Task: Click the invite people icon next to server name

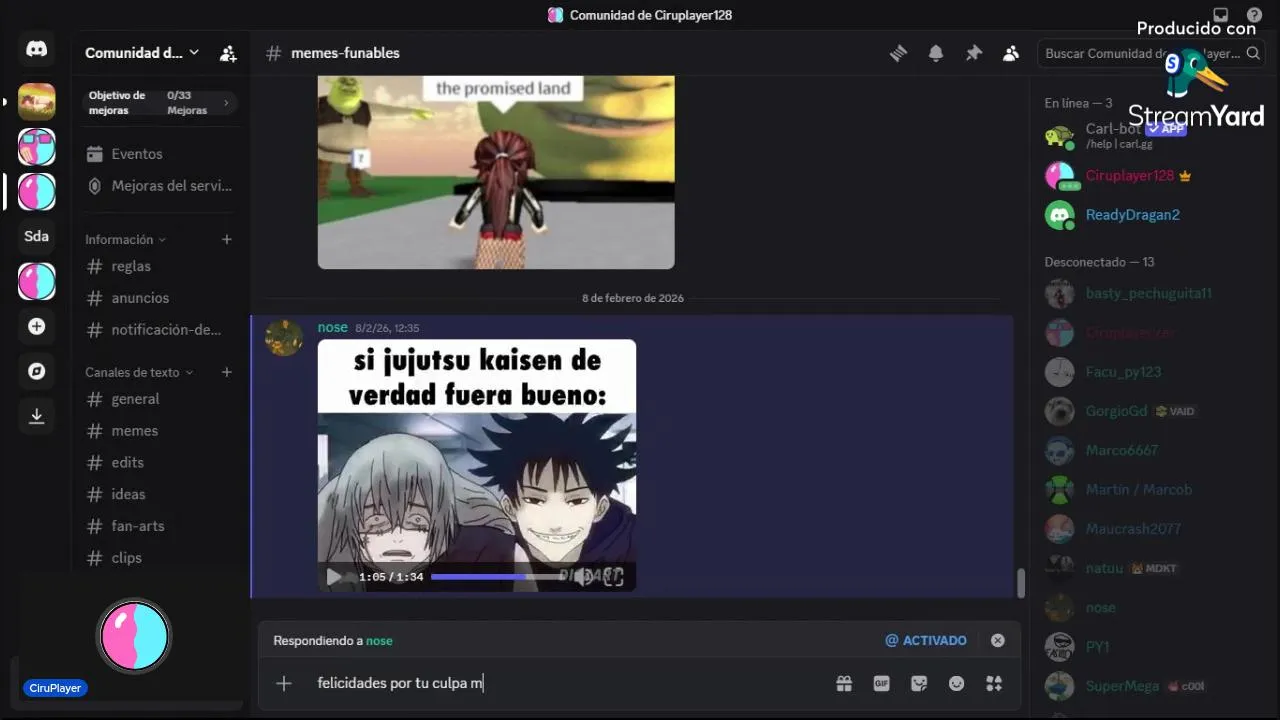Action: (228, 53)
